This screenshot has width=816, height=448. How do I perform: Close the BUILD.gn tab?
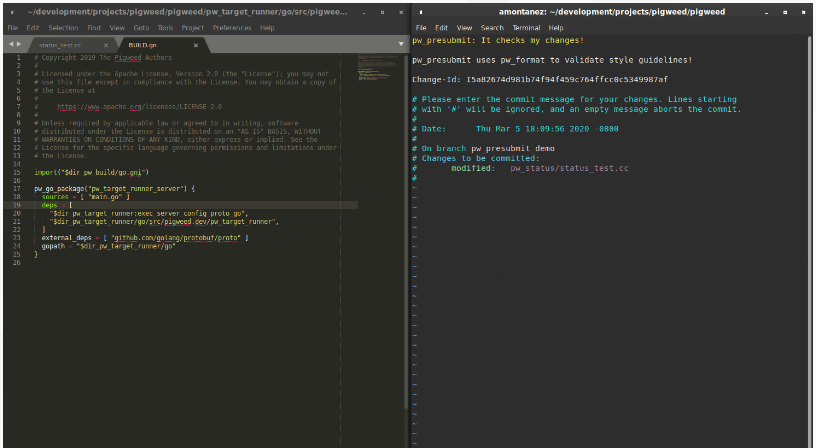coord(196,45)
